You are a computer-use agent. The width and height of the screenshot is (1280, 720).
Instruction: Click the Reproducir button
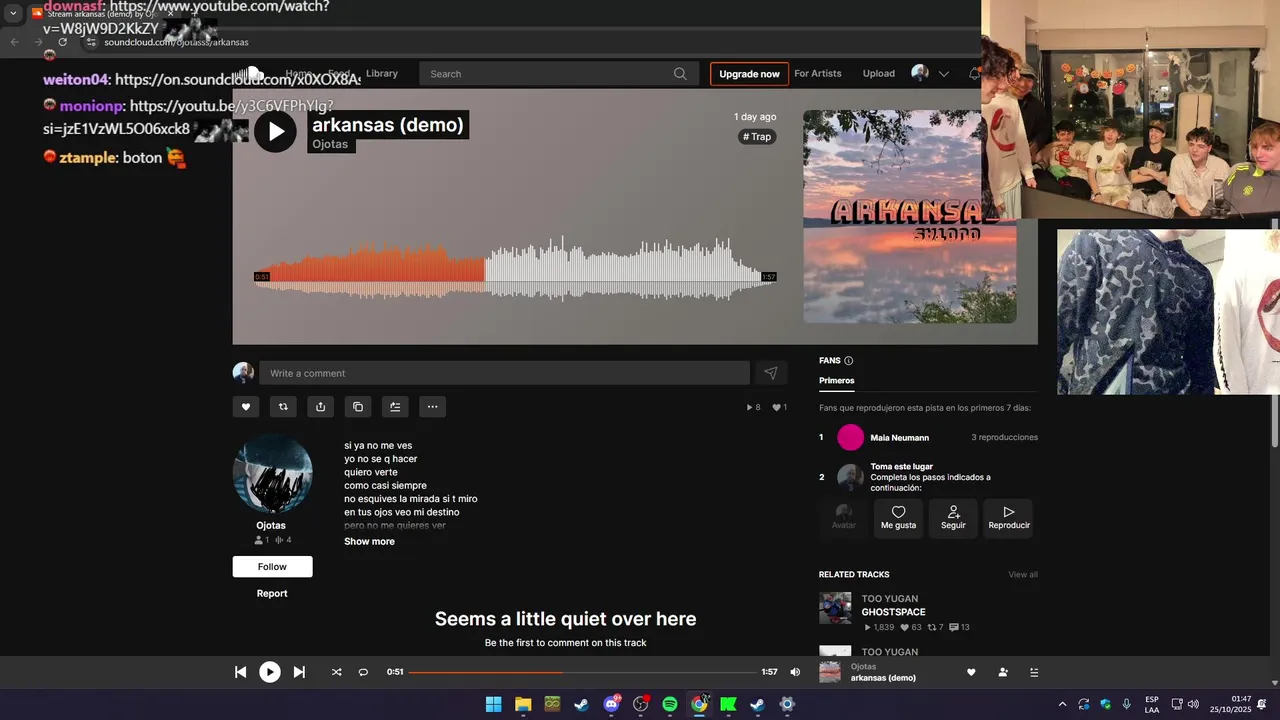[1009, 518]
